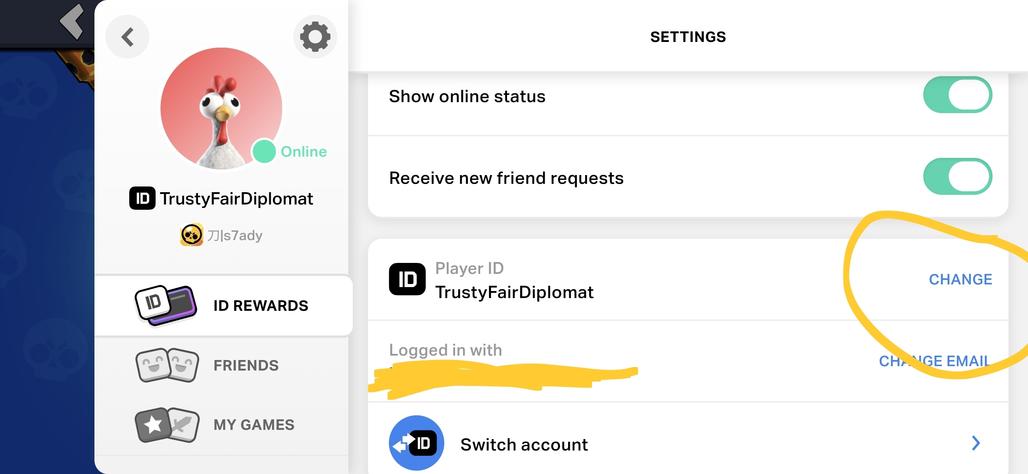The image size is (1028, 474).
Task: Click the green Online status indicator
Action: pos(264,152)
